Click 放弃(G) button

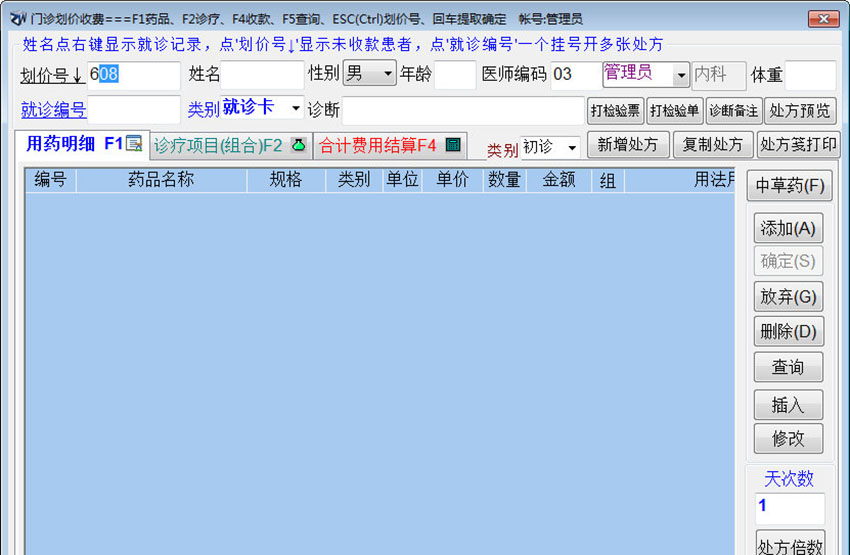[788, 296]
